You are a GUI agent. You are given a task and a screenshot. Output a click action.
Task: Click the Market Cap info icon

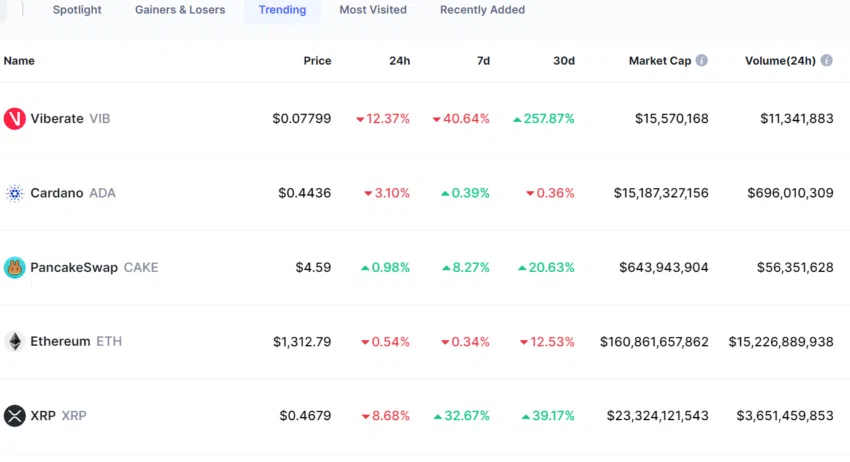(x=702, y=61)
